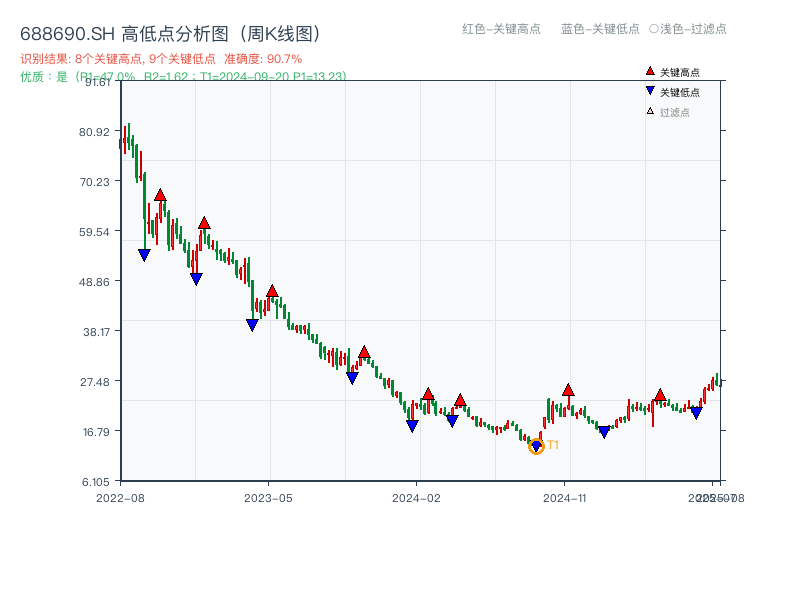The width and height of the screenshot is (800, 600).
Task: Click the T1 text label beside the orange circle
Action: (552, 445)
